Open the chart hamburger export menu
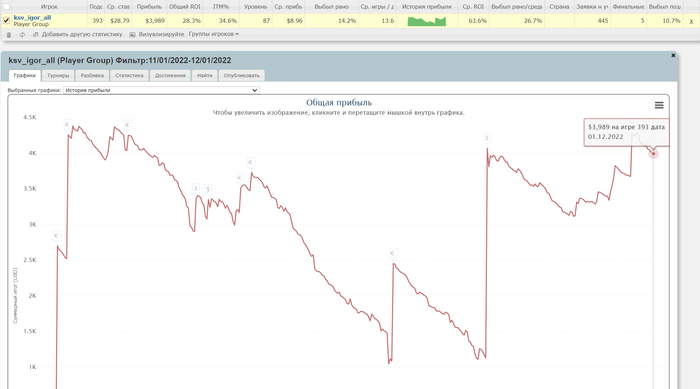The image size is (700, 389). click(659, 105)
